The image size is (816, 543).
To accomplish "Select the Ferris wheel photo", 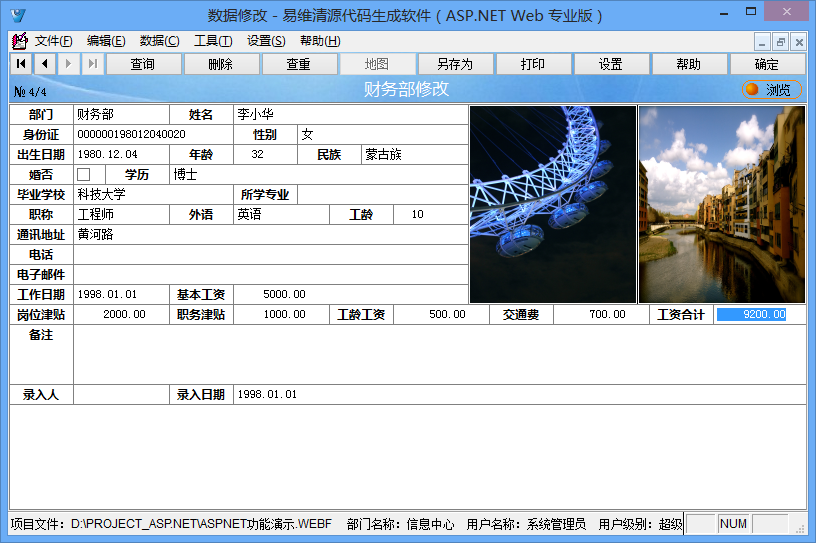I will point(552,204).
